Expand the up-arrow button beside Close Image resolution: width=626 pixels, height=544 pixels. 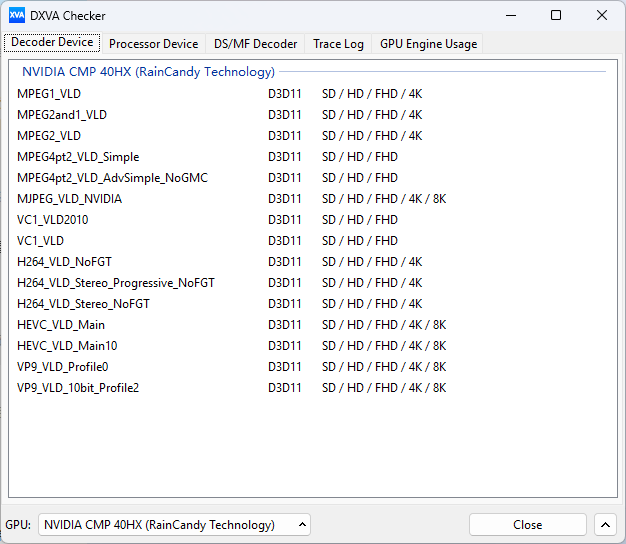click(x=605, y=525)
